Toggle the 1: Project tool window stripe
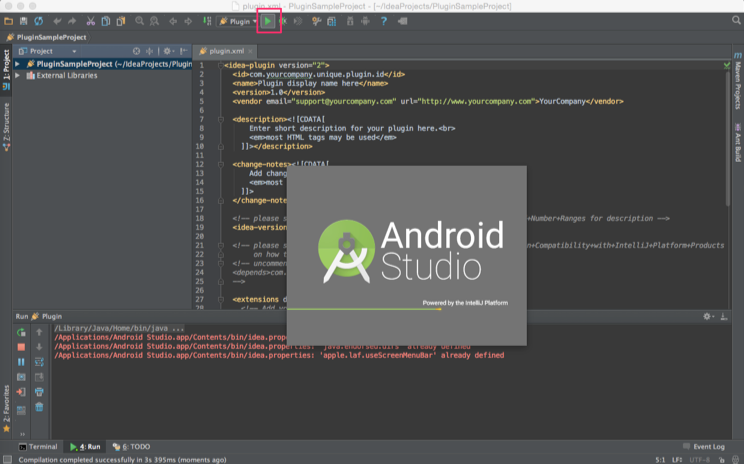This screenshot has width=744, height=464. coord(6,70)
